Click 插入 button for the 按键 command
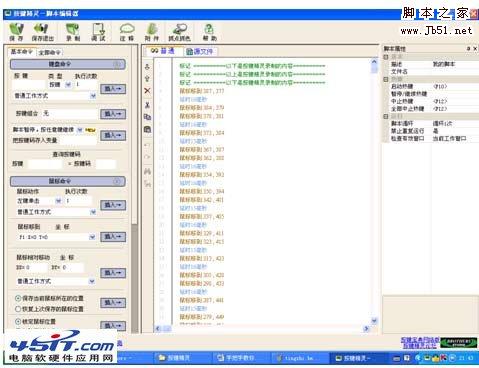 coord(113,89)
